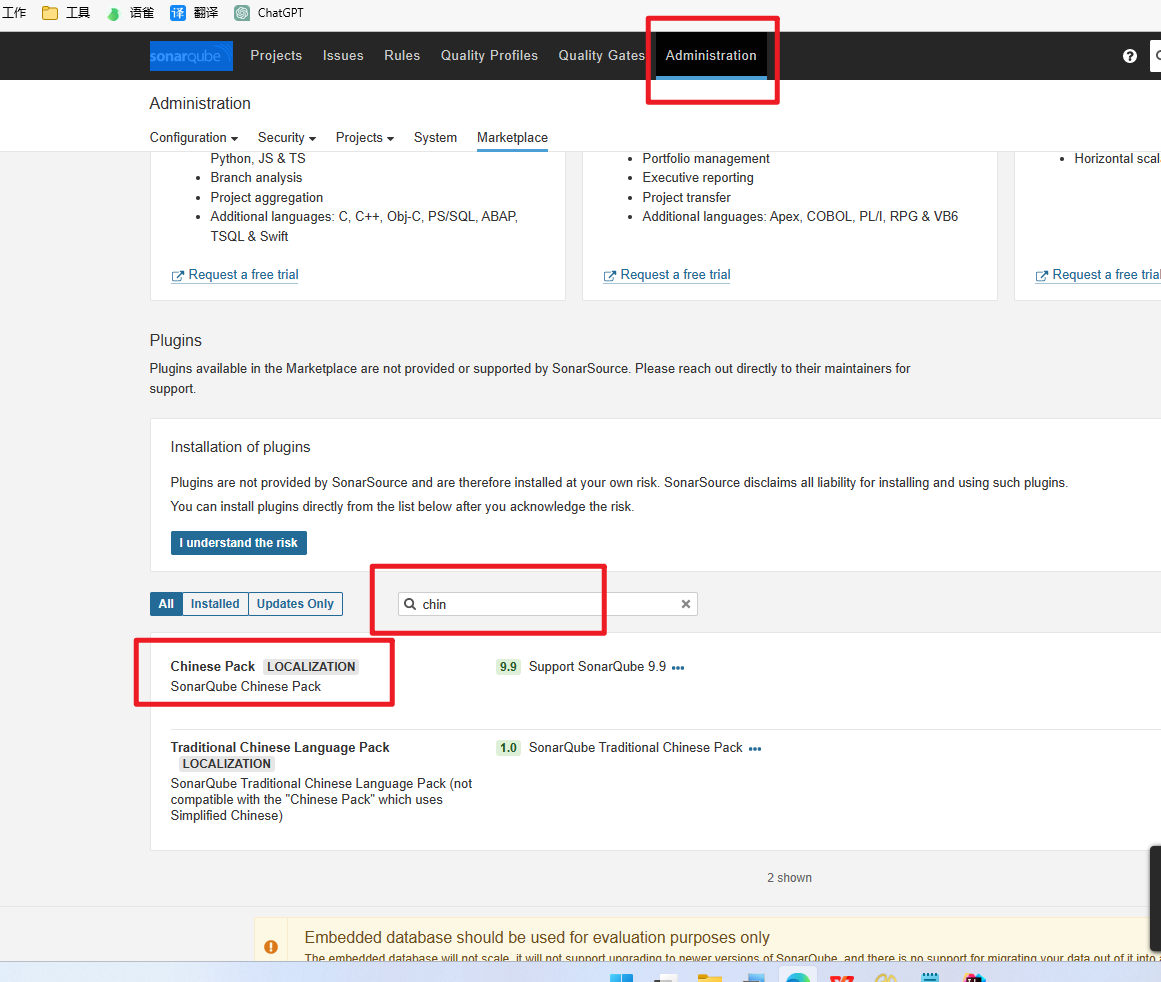1161x982 pixels.
Task: Click the "SonarQube Traditional Chinese Pack" release text
Action: coord(635,748)
